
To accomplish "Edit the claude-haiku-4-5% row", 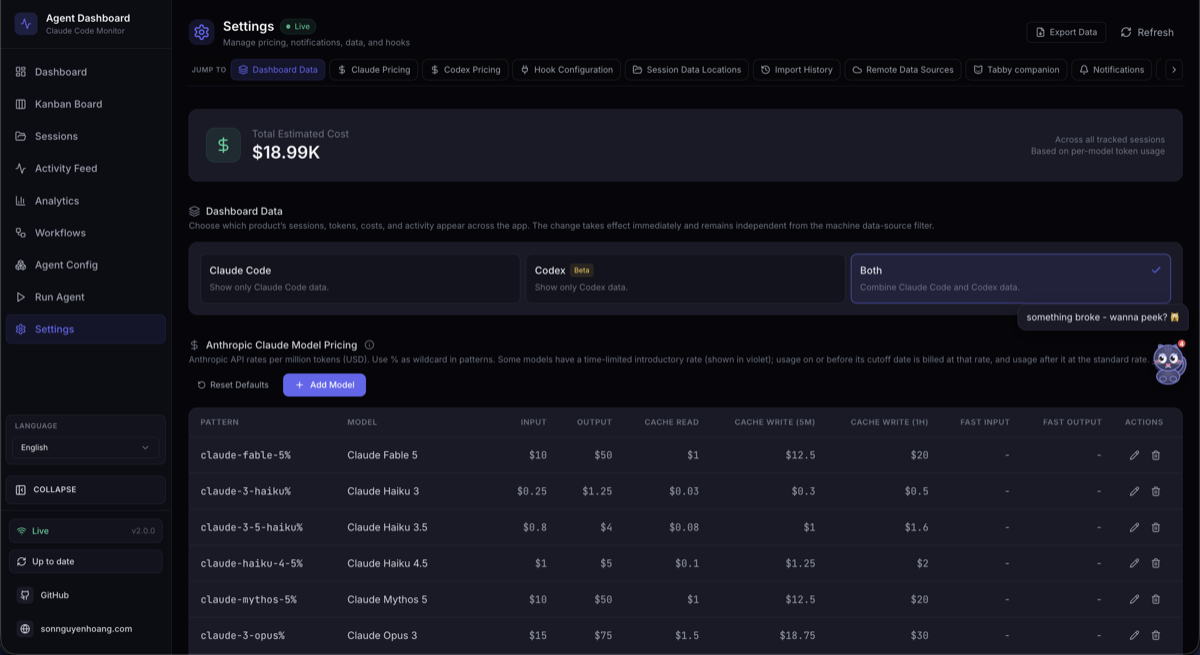I will pos(1134,563).
